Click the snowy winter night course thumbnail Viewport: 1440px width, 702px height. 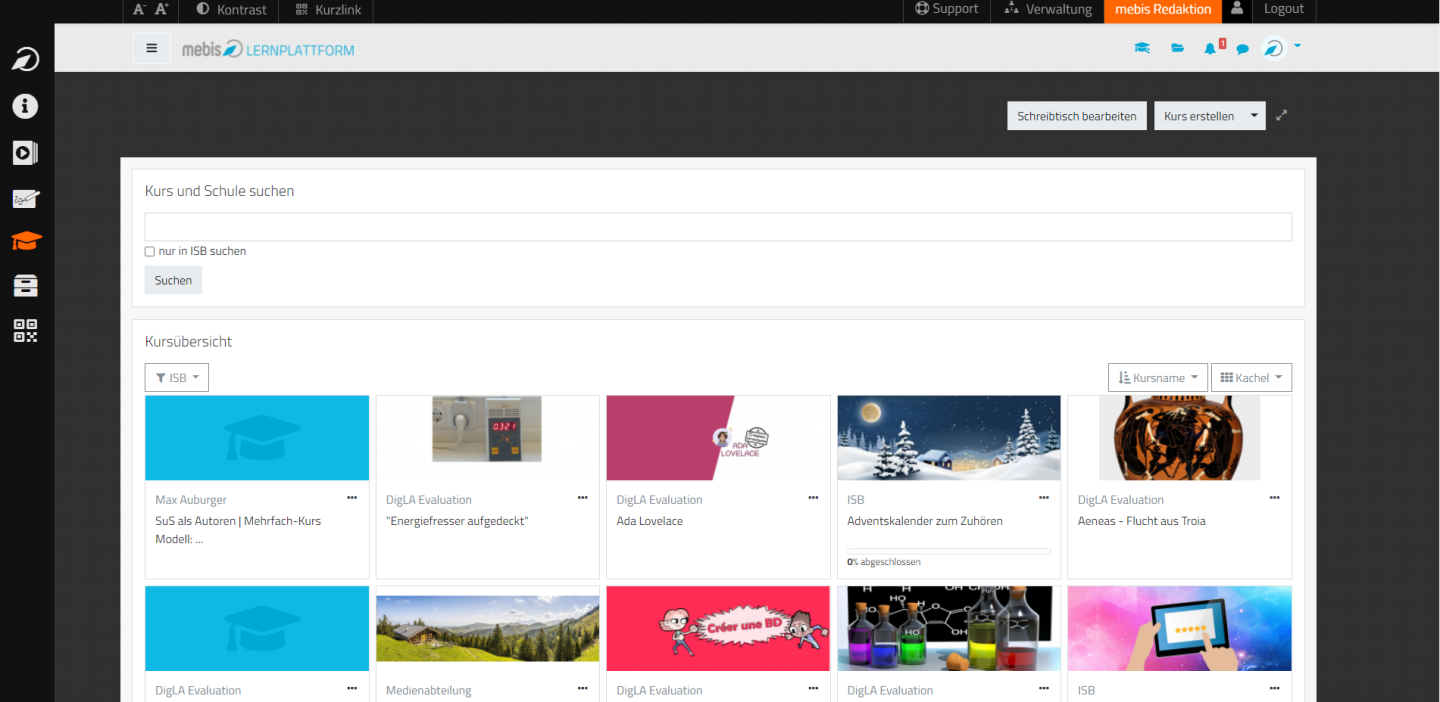949,438
